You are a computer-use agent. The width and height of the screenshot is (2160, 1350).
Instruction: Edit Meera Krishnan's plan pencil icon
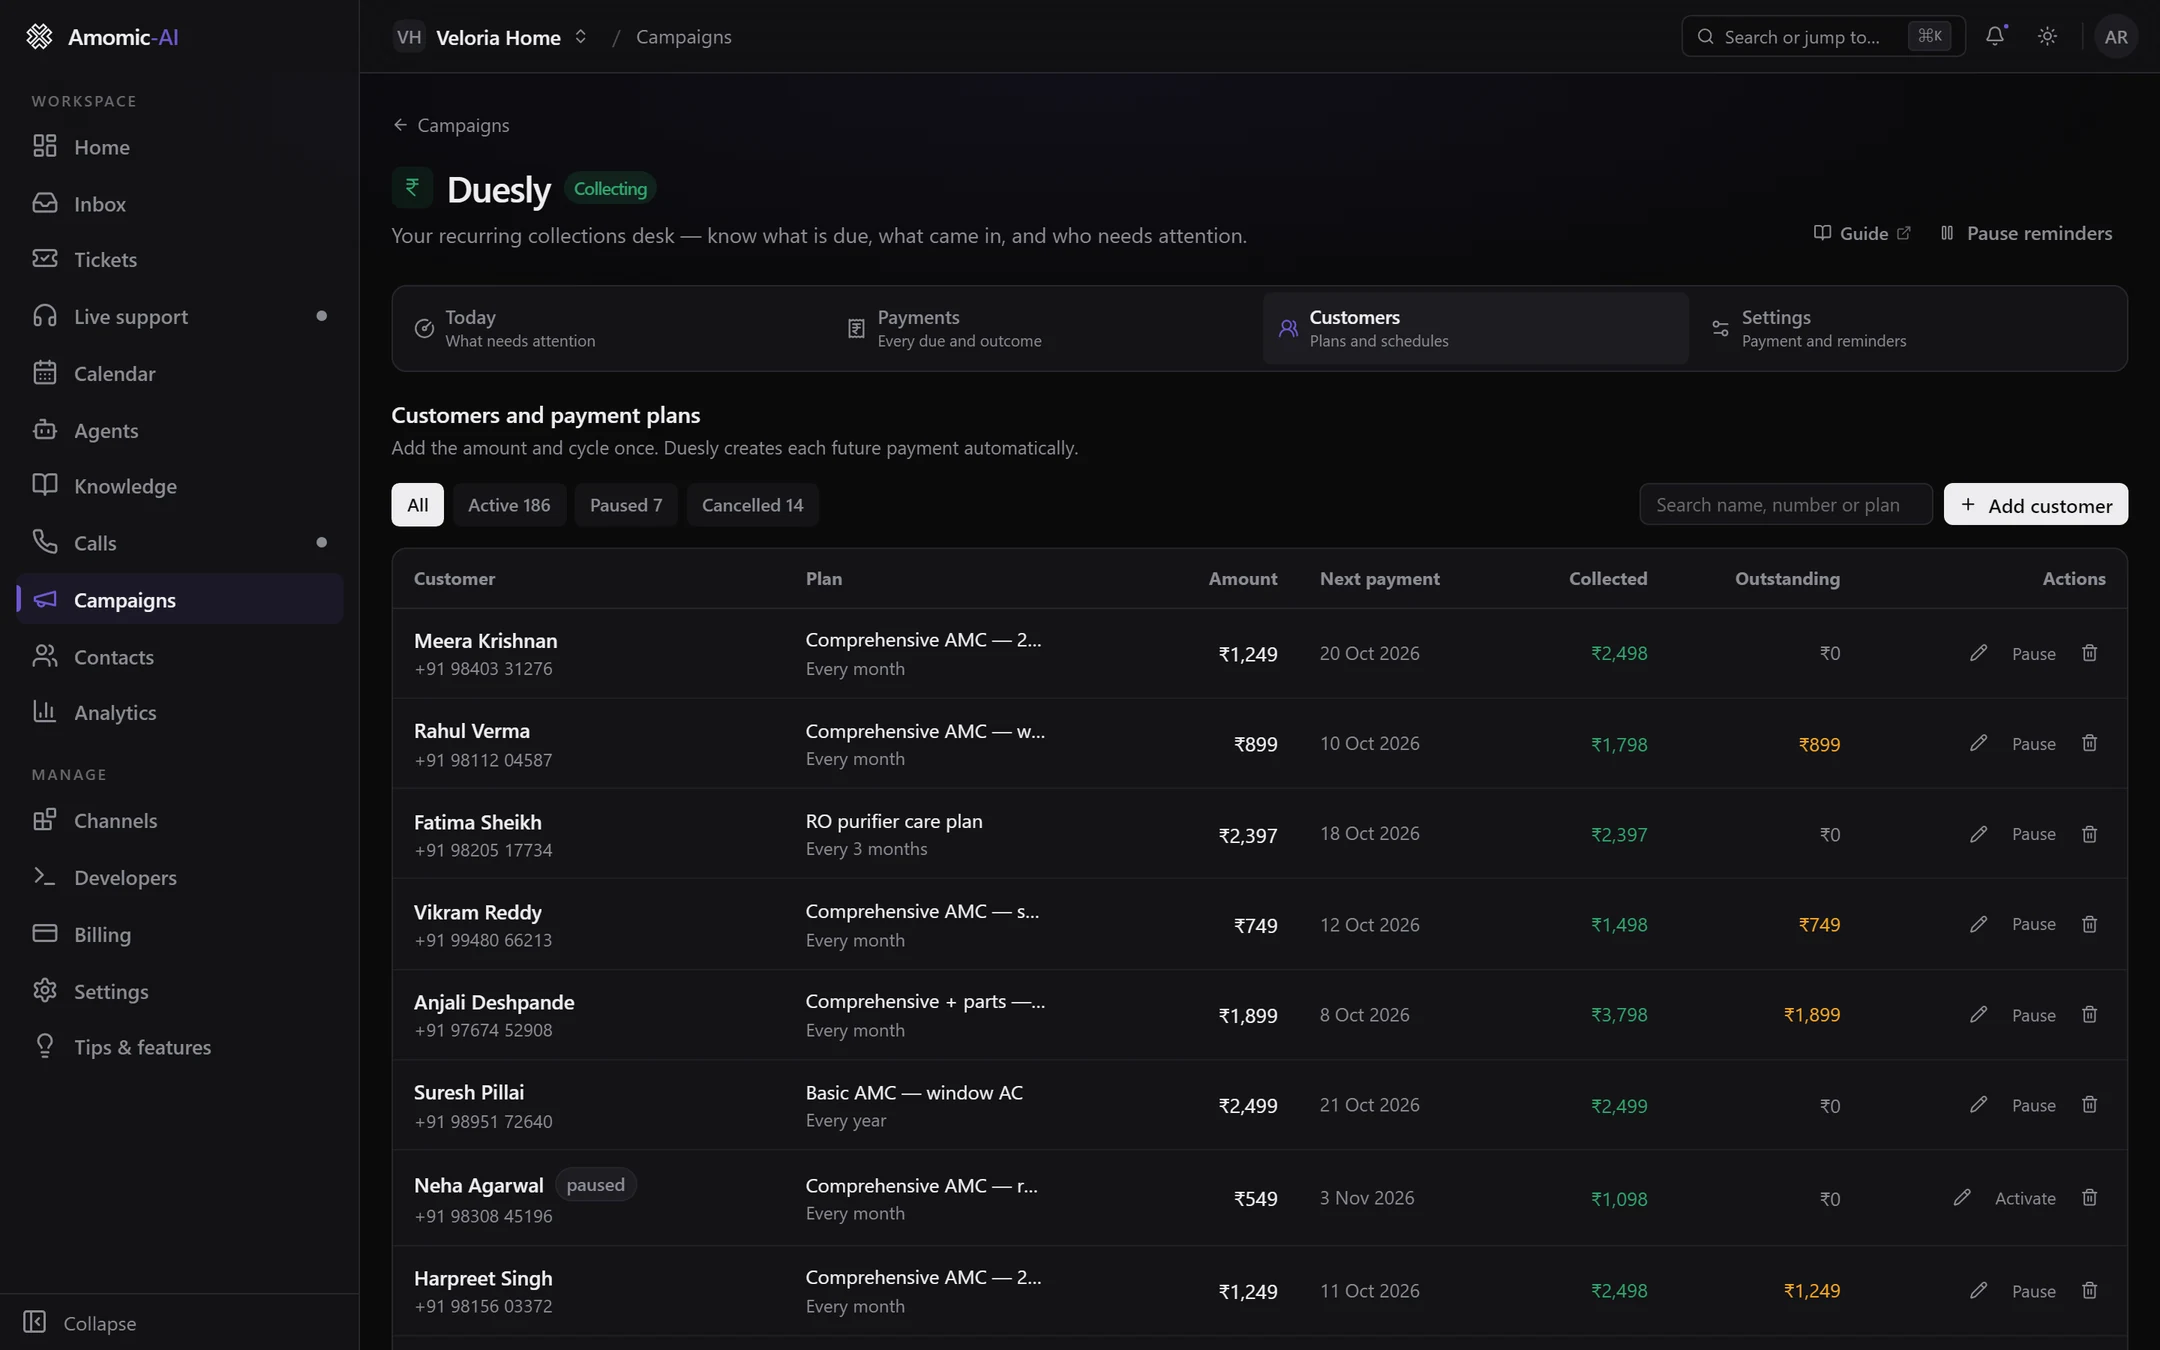[1978, 653]
